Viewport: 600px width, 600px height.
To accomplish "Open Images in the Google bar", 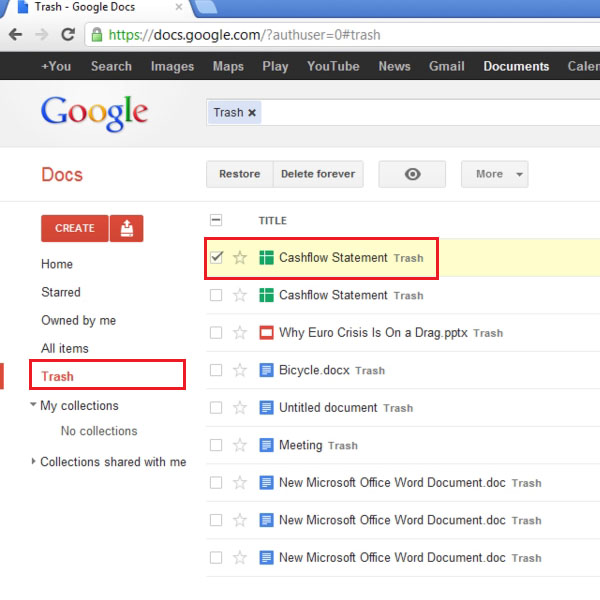I will click(x=172, y=66).
